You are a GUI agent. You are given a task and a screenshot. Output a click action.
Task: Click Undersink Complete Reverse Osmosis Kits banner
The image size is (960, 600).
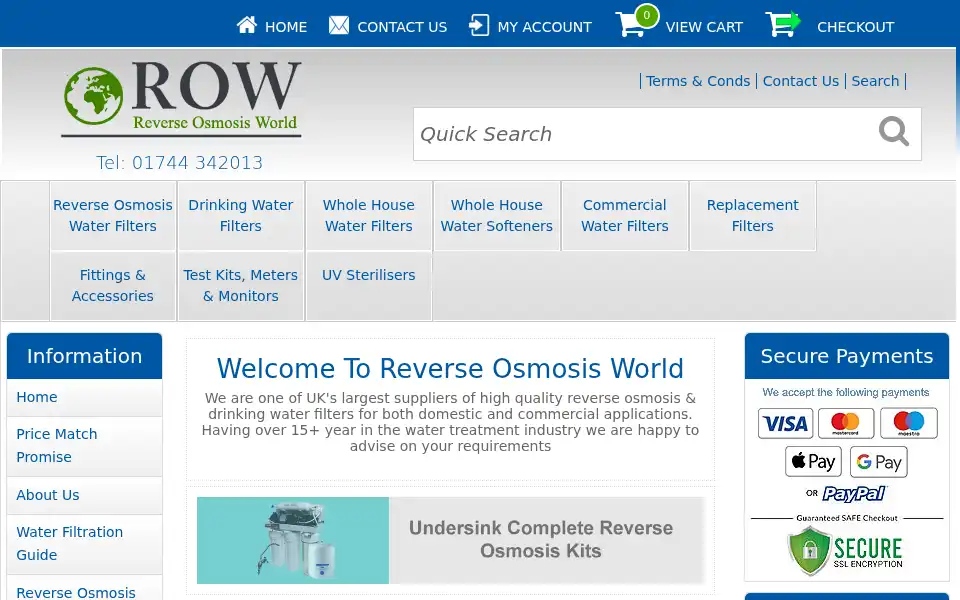point(451,540)
